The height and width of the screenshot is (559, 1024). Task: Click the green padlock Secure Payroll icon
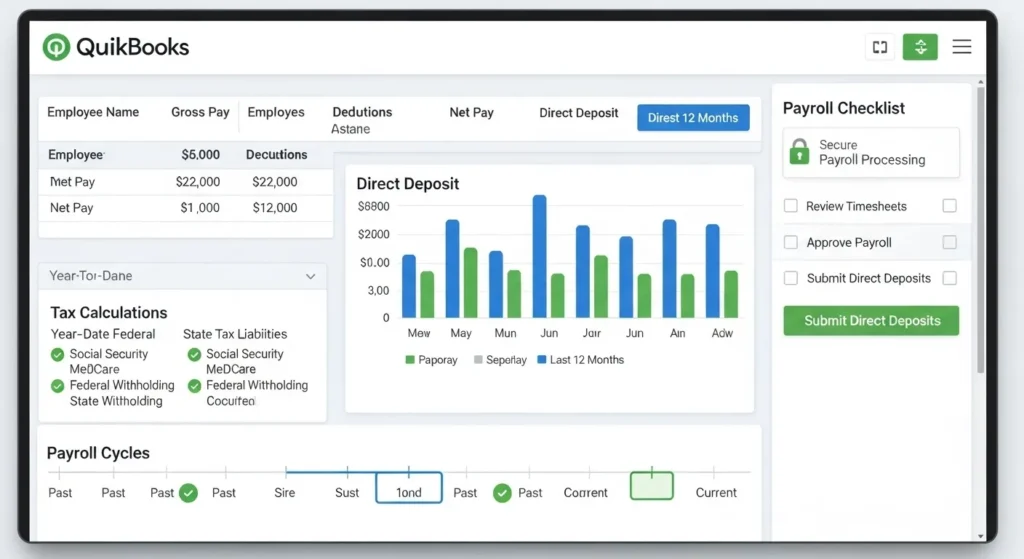pos(799,152)
